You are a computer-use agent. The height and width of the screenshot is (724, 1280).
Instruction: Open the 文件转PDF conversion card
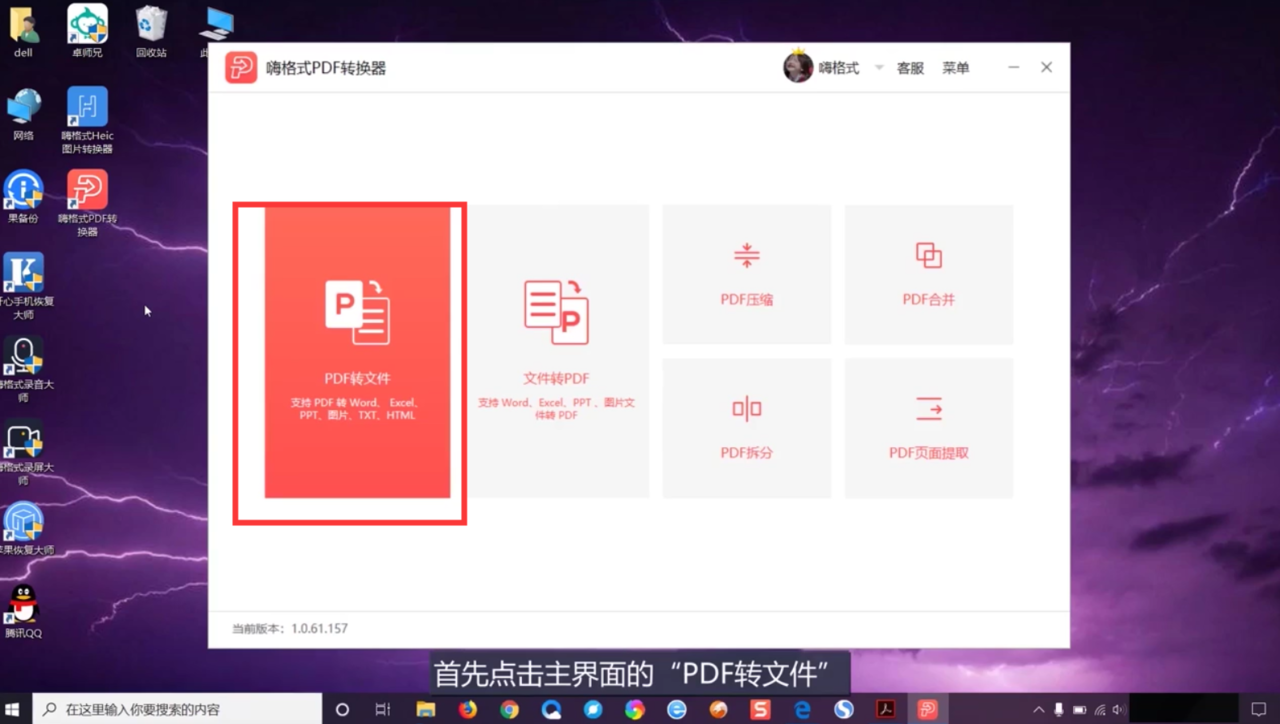557,352
